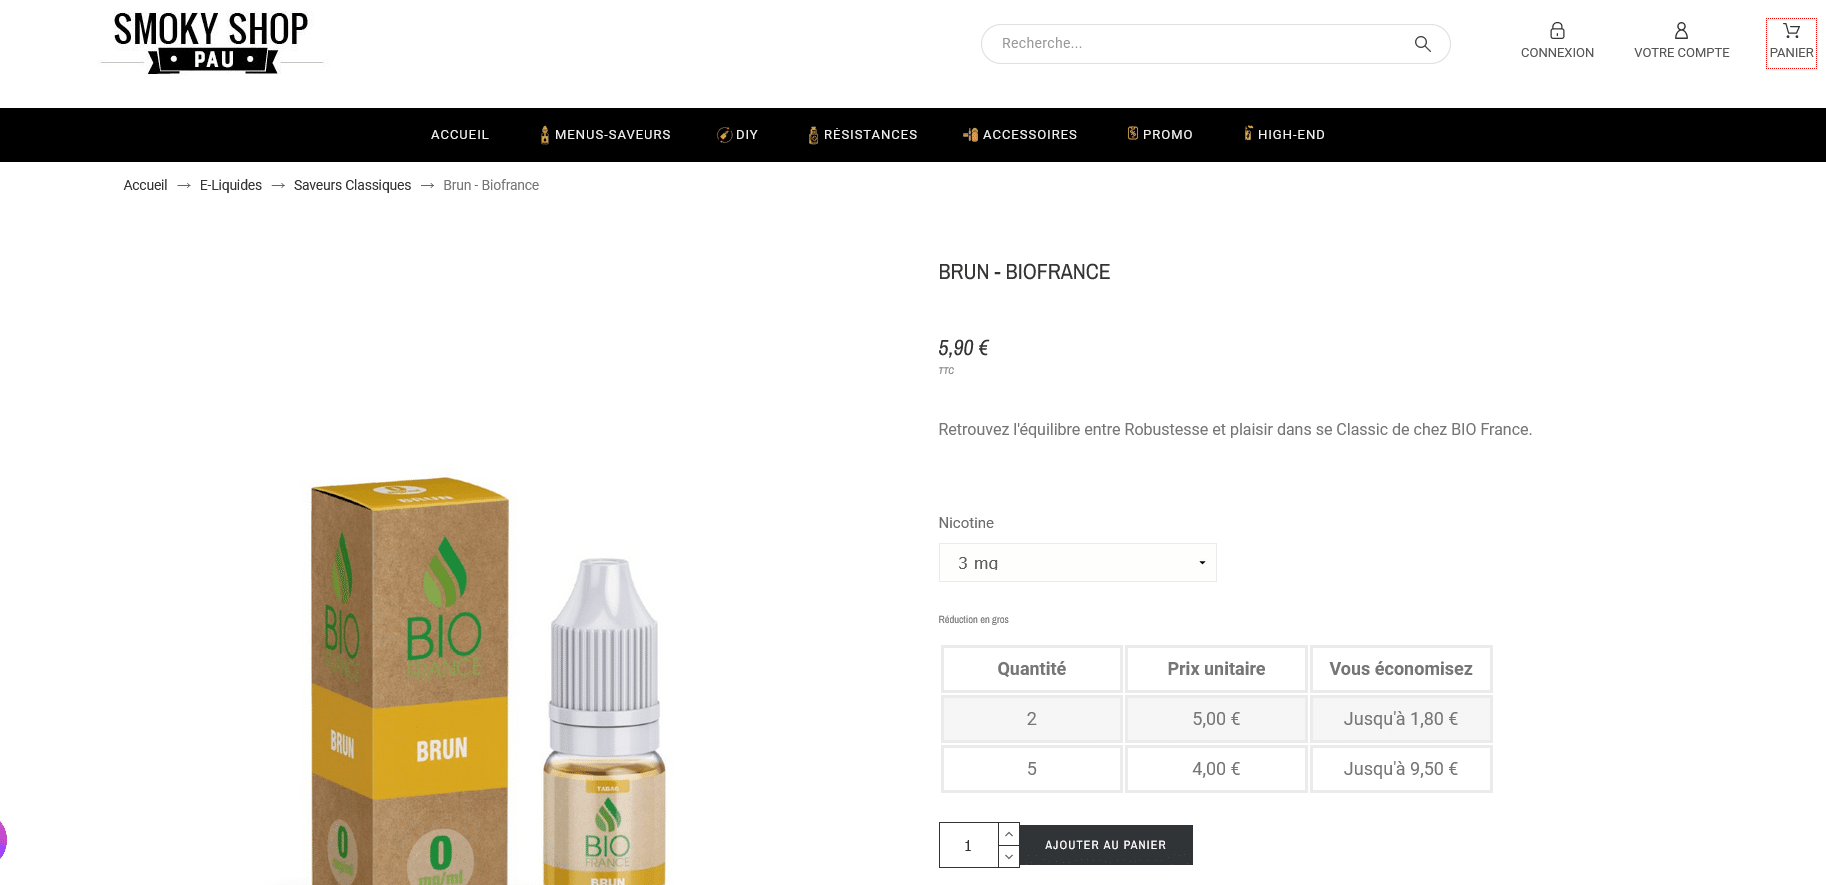
Task: Open the Résistances menu
Action: tap(862, 135)
